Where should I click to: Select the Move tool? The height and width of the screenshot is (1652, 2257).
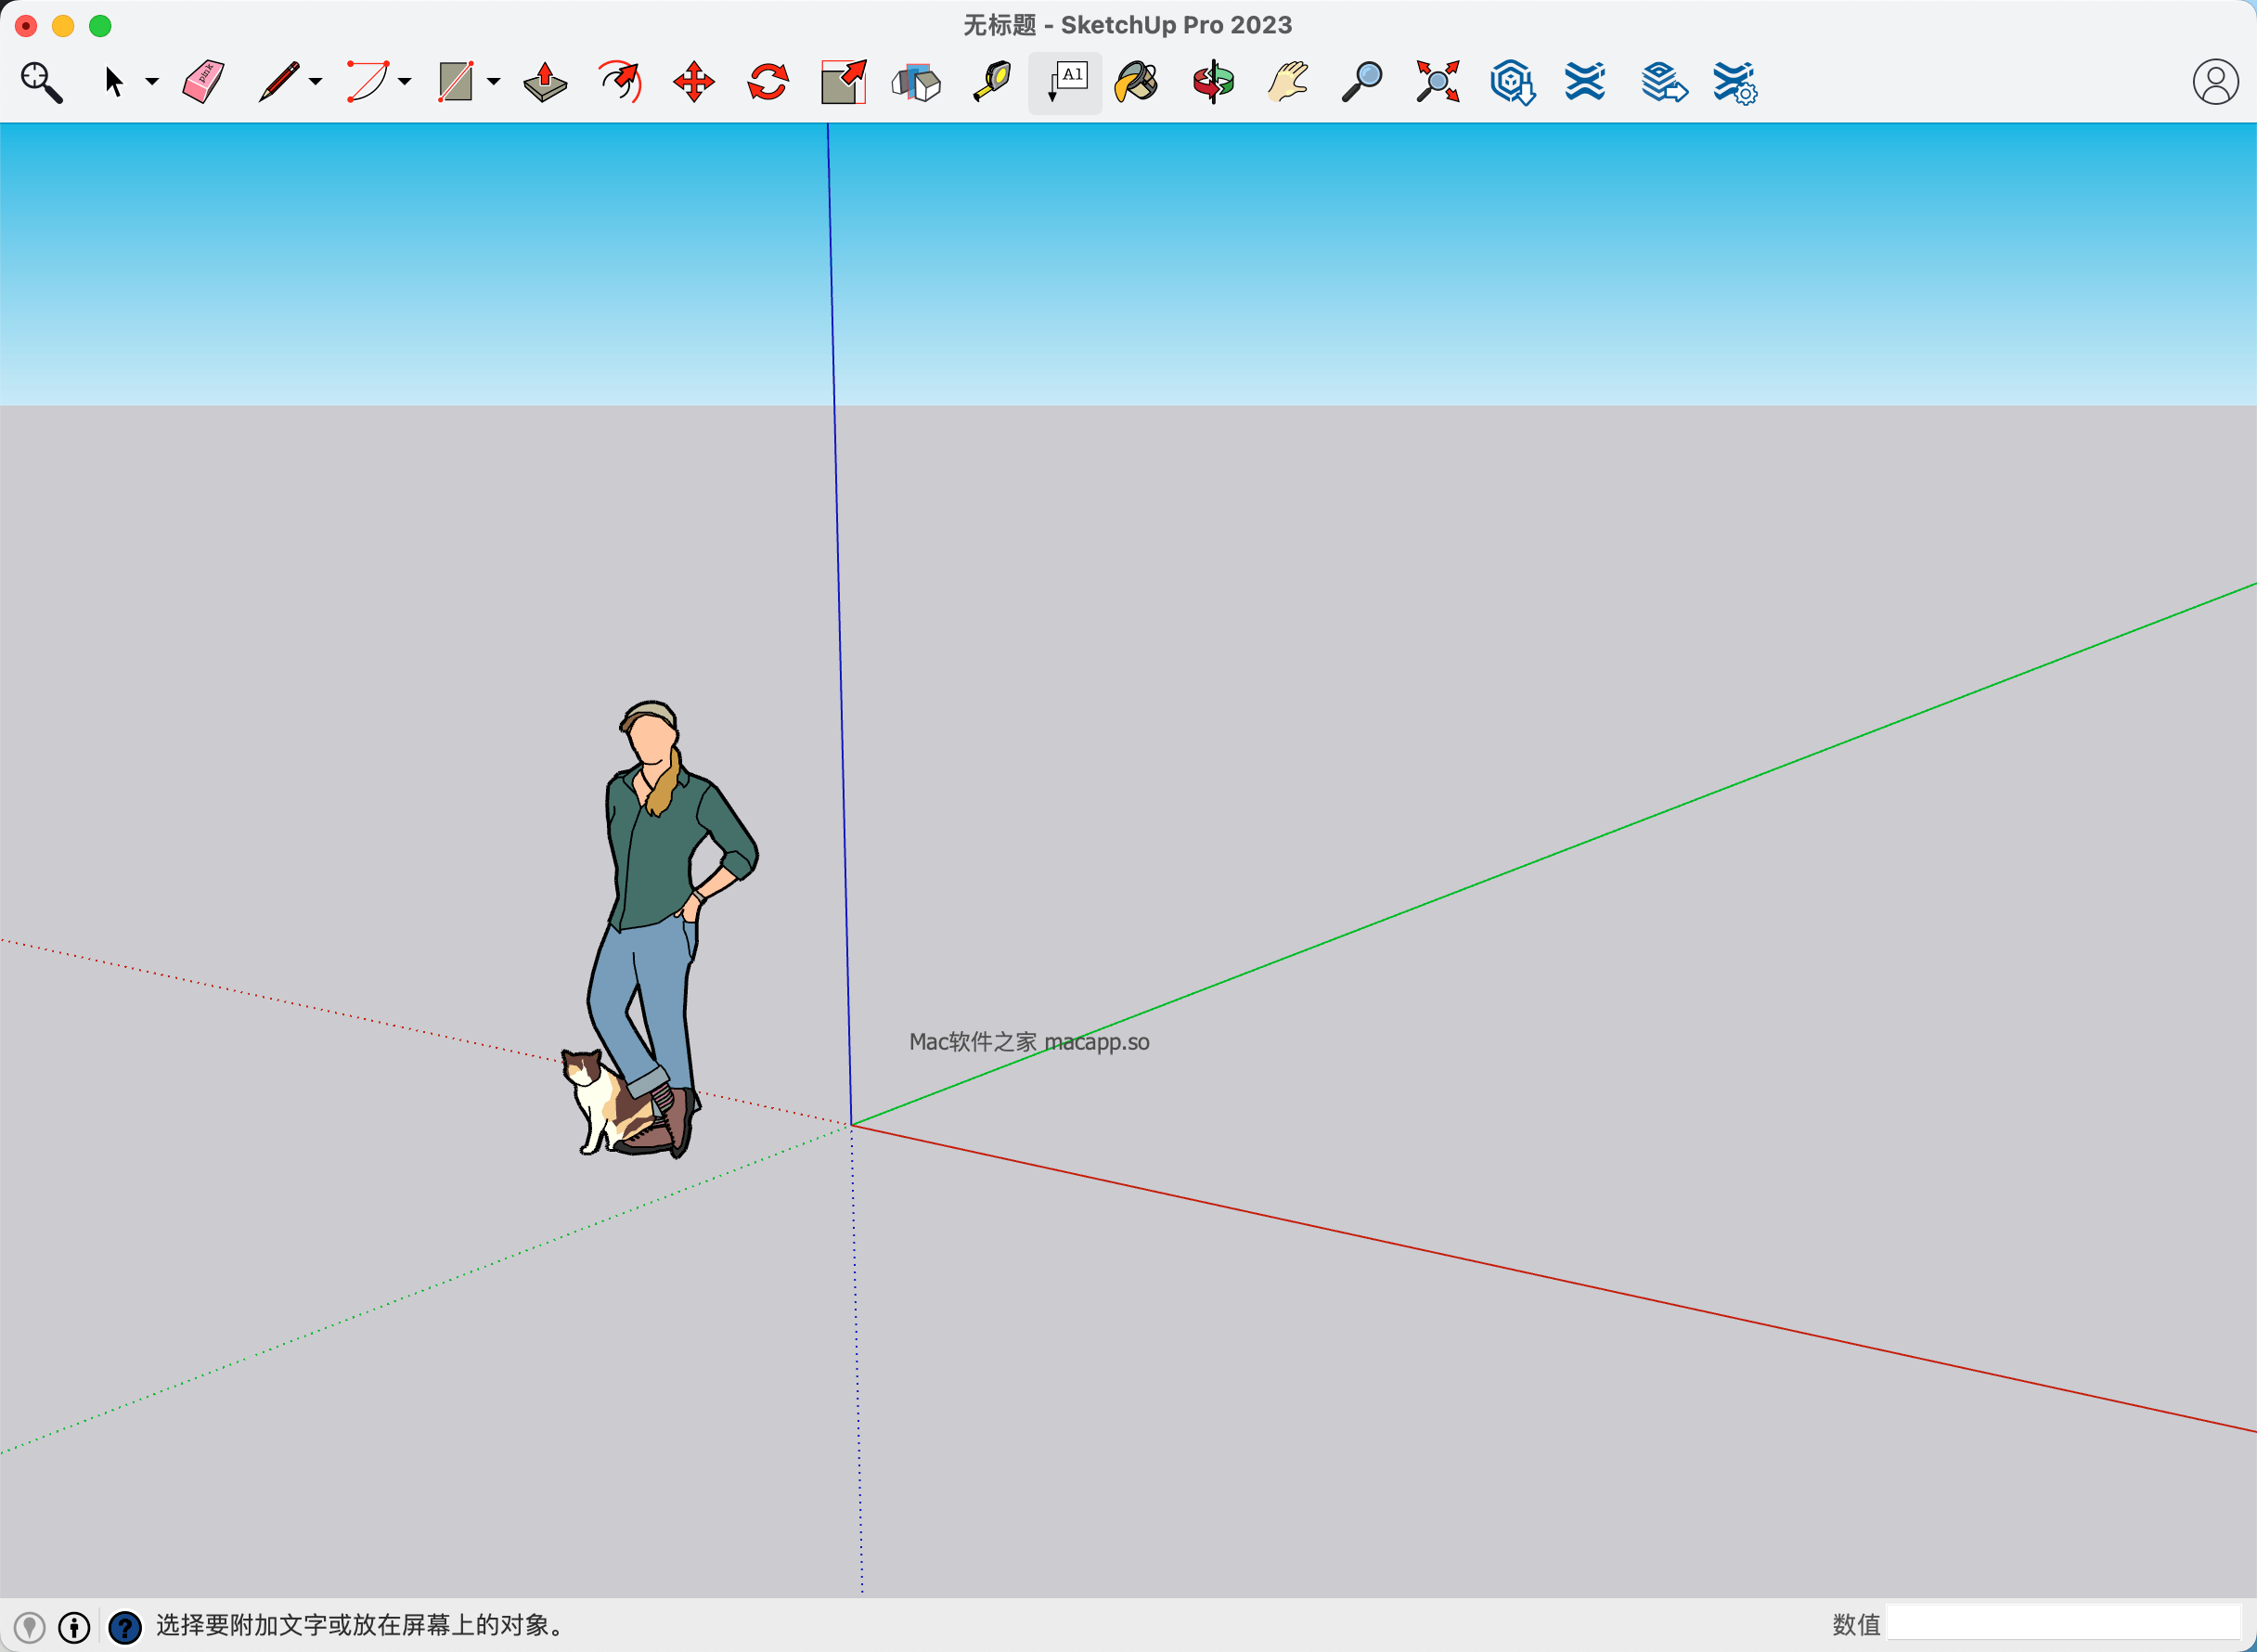tap(694, 82)
